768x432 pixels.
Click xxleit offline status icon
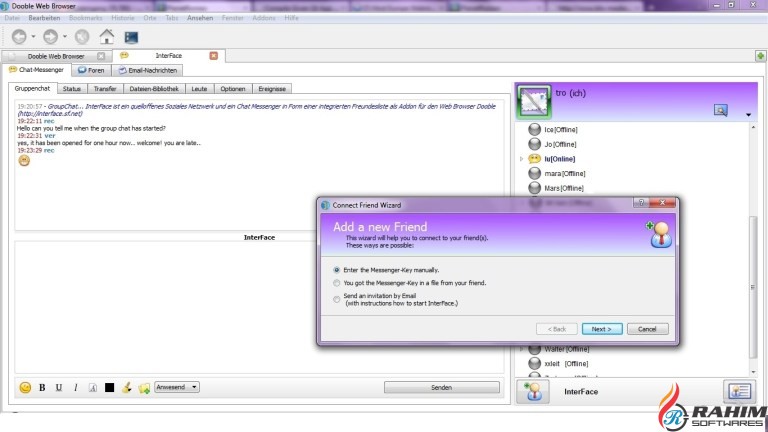534,363
